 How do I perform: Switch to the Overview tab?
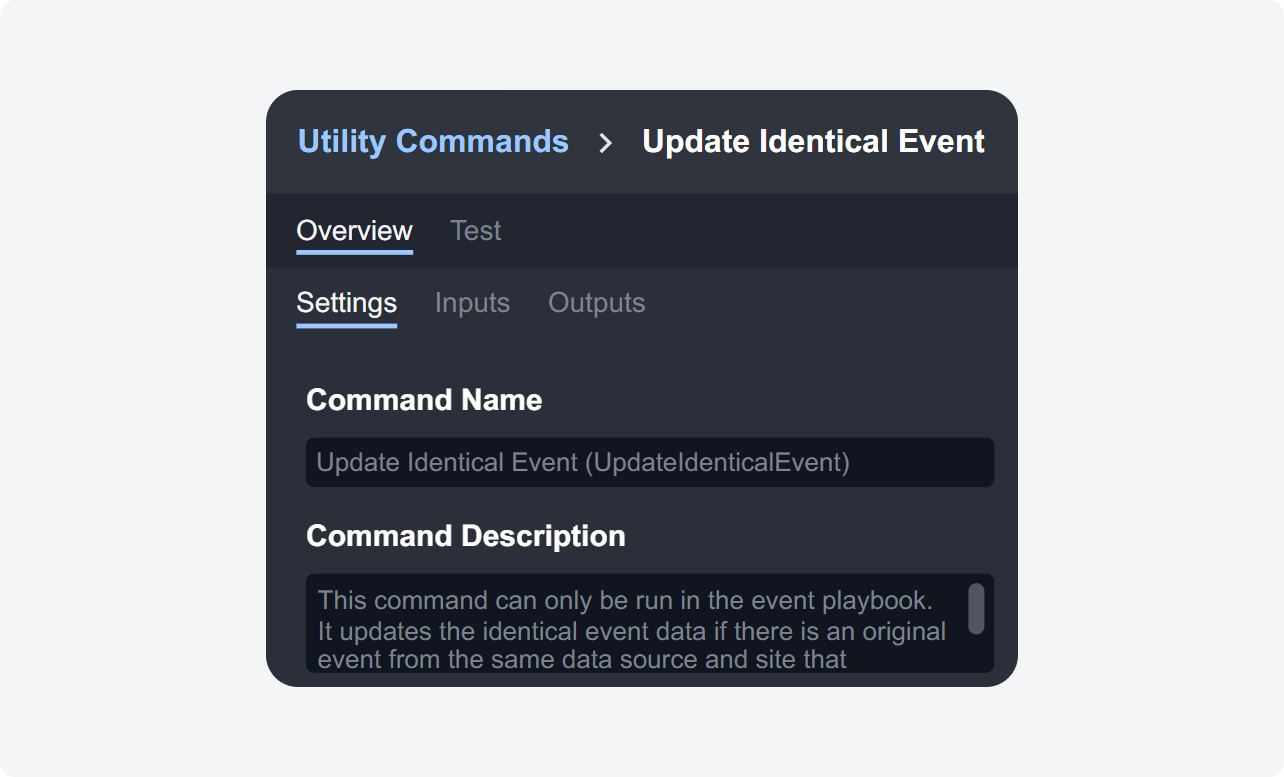pos(354,231)
